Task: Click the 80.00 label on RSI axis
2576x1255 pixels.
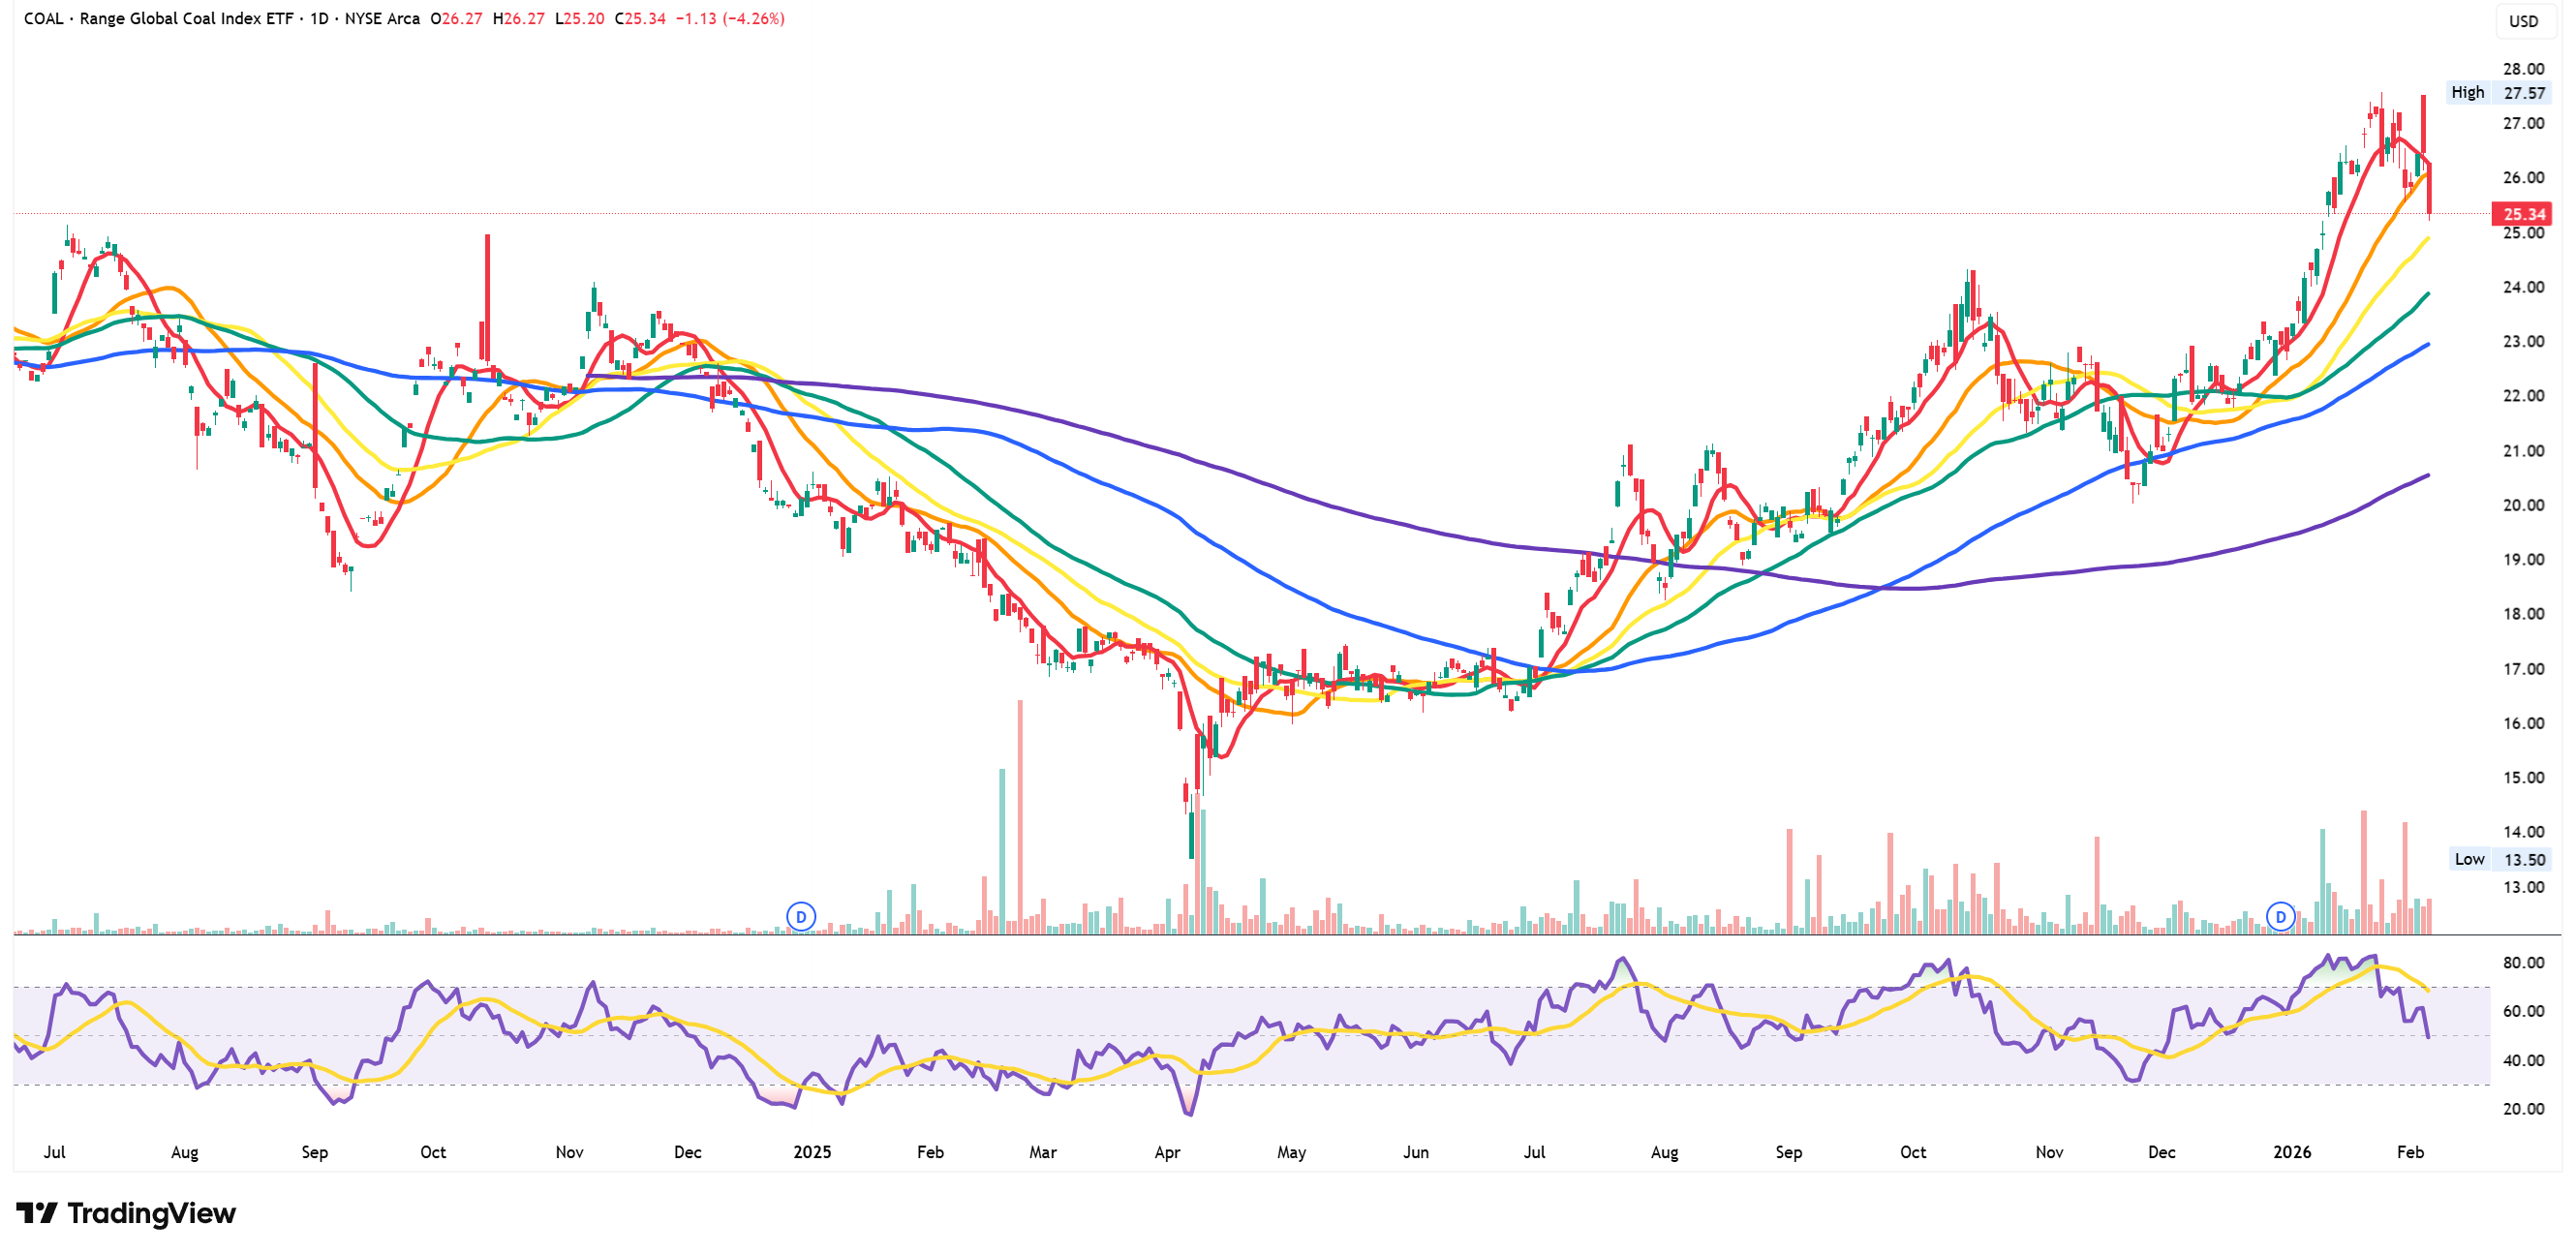Action: (2523, 963)
